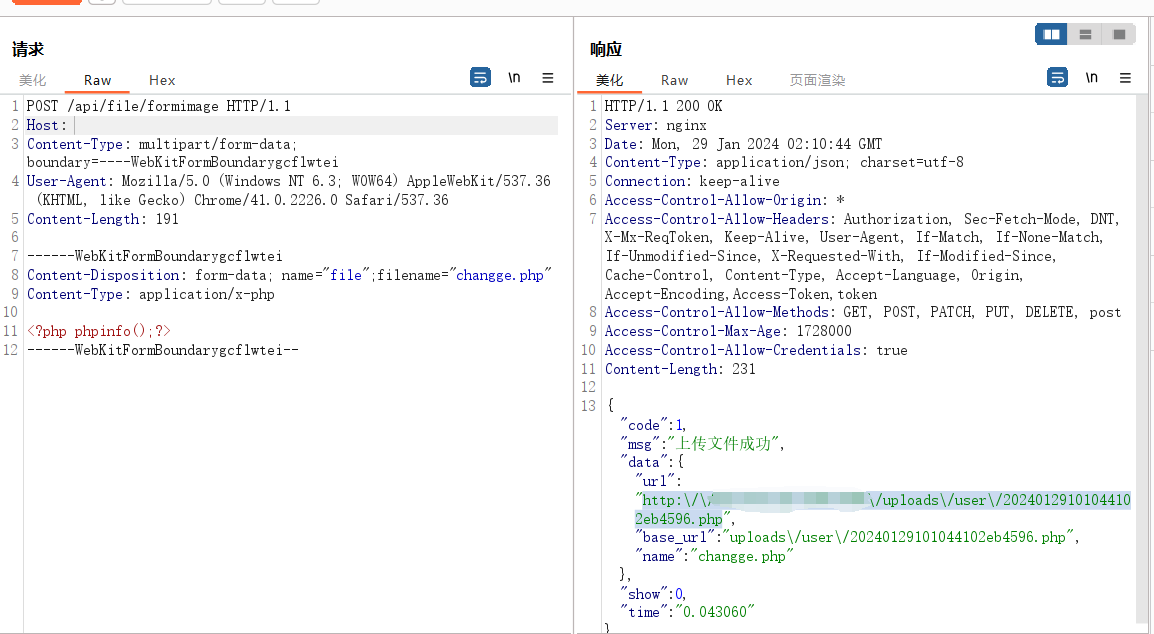Click the JSON "name":"changge.php" line
This screenshot has width=1154, height=634.
click(x=715, y=557)
